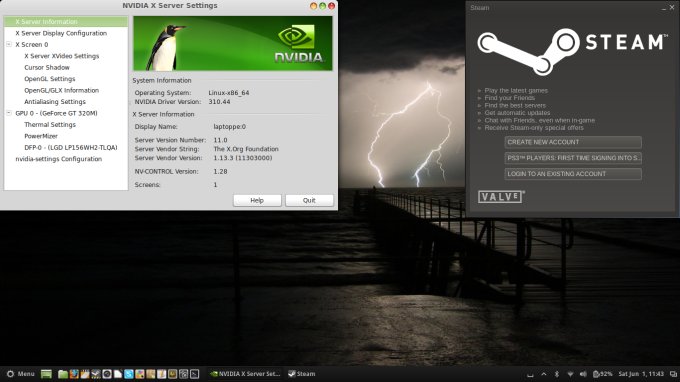Launch the blue Skype icon in panel
Viewport: 680px width, 382px height.
click(x=129, y=374)
